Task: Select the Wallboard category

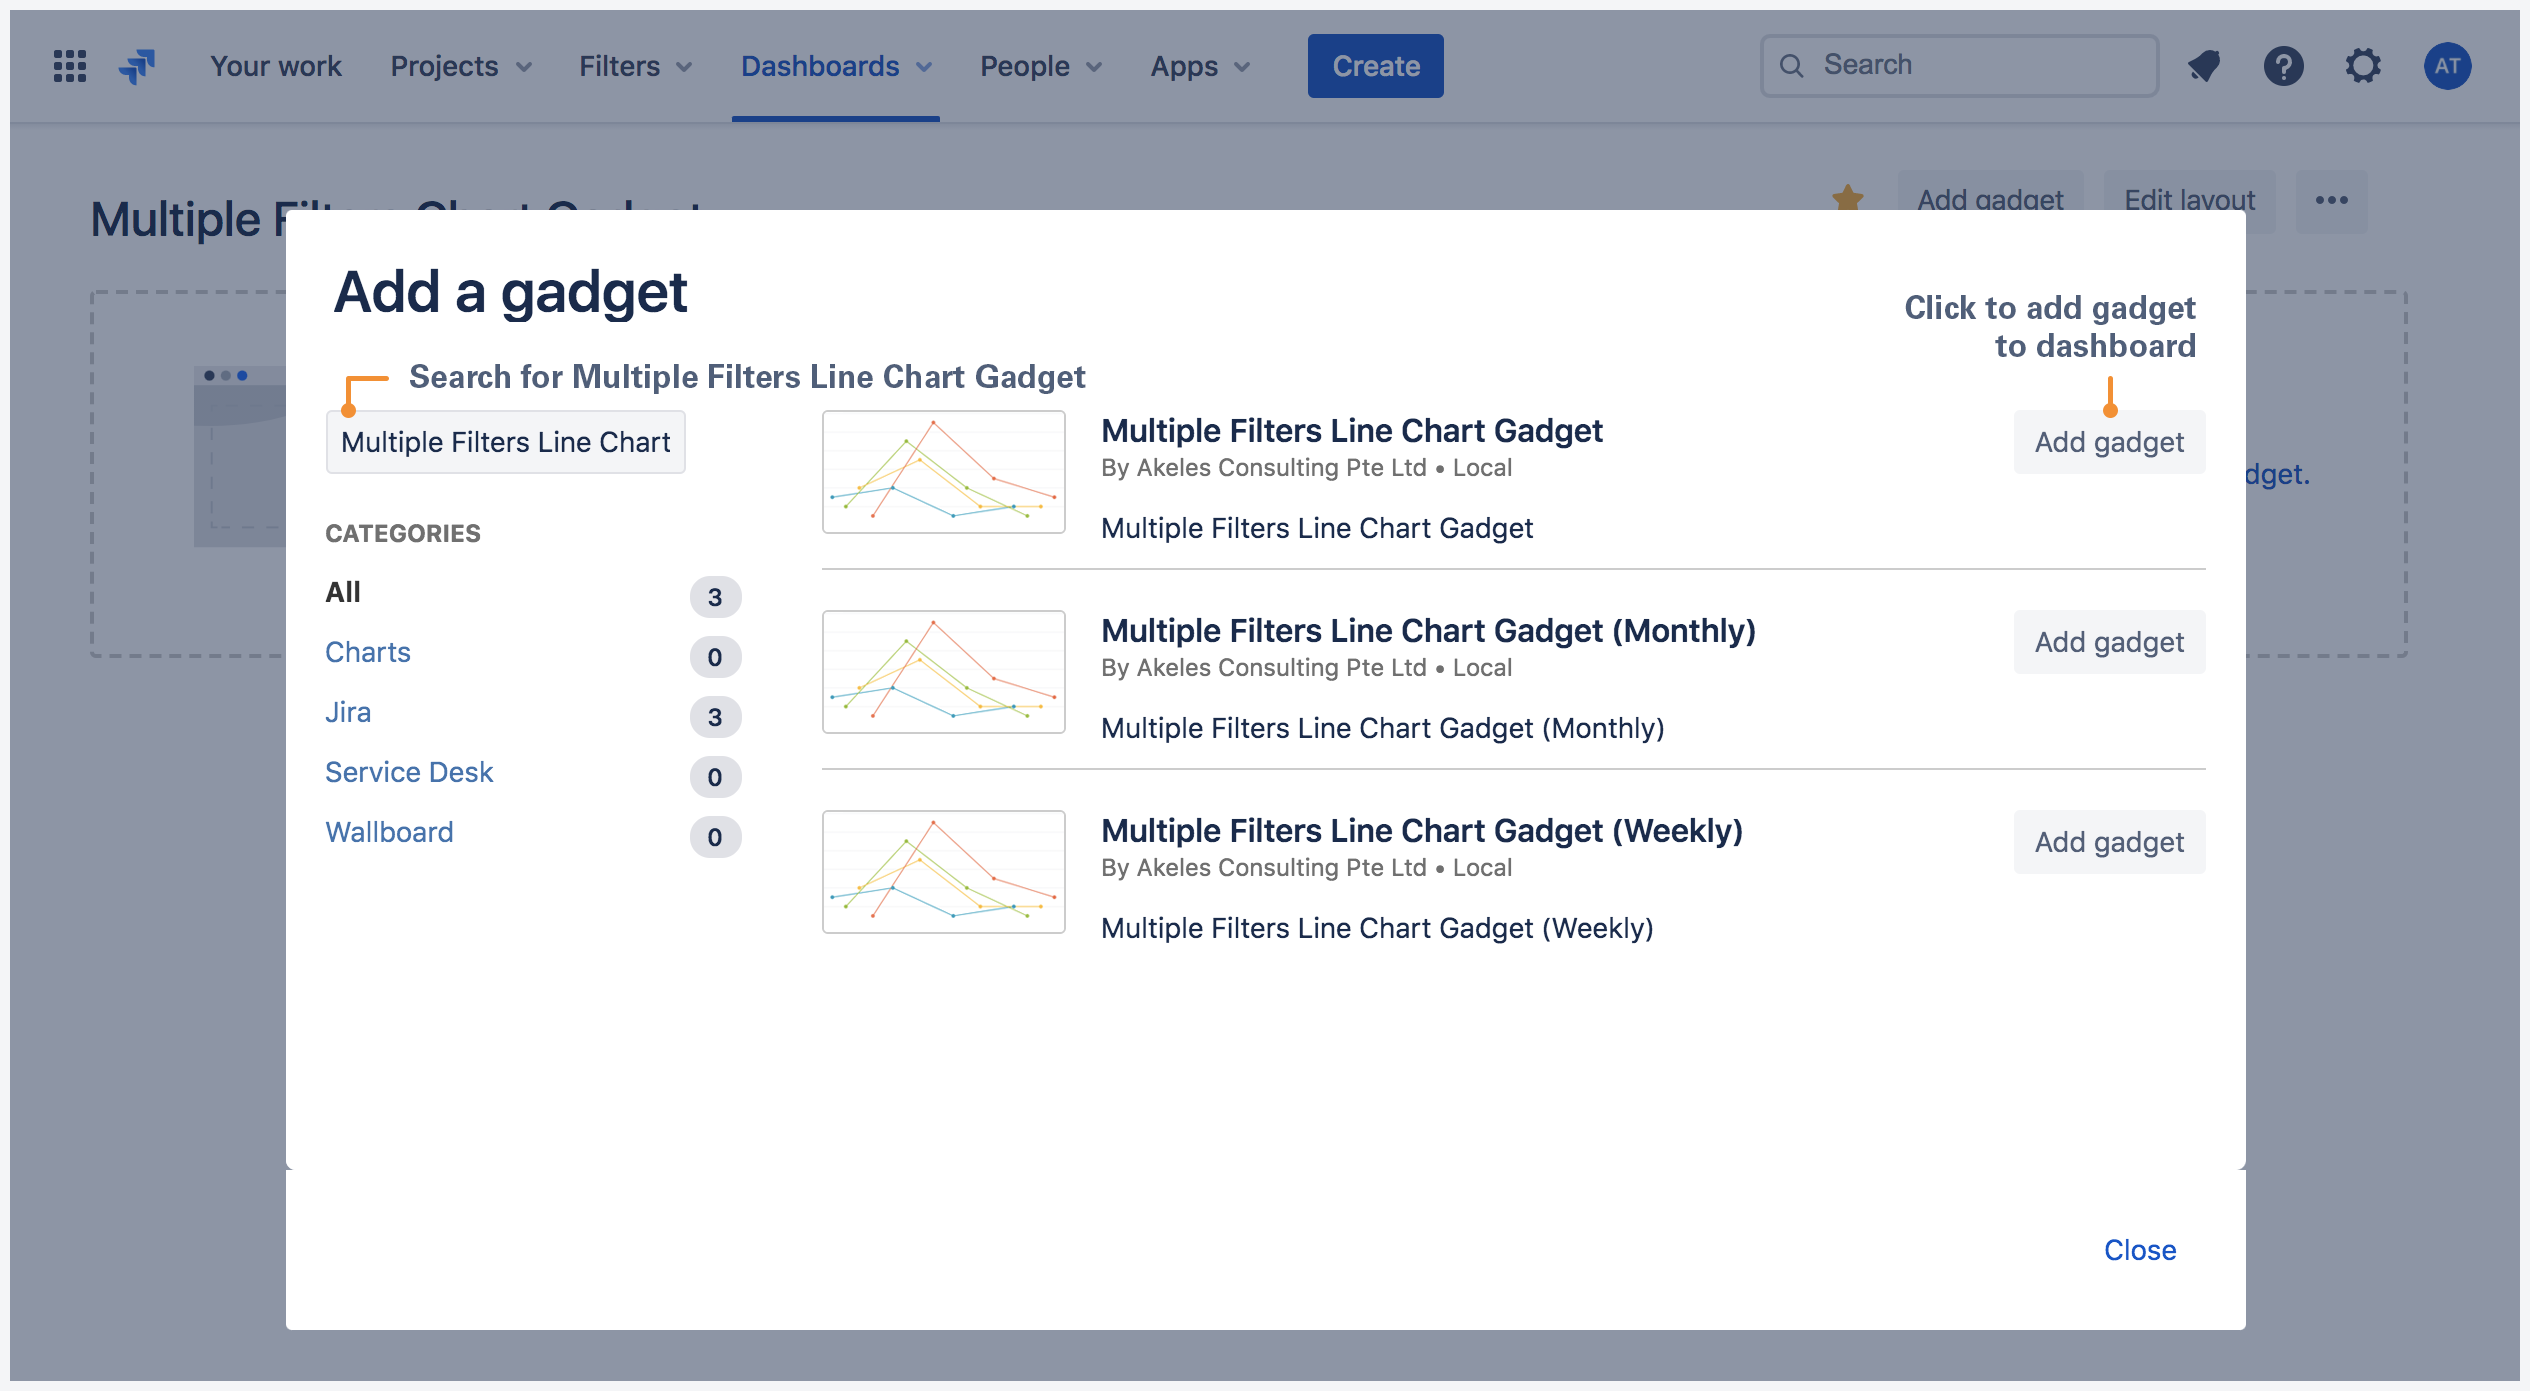Action: click(x=389, y=831)
